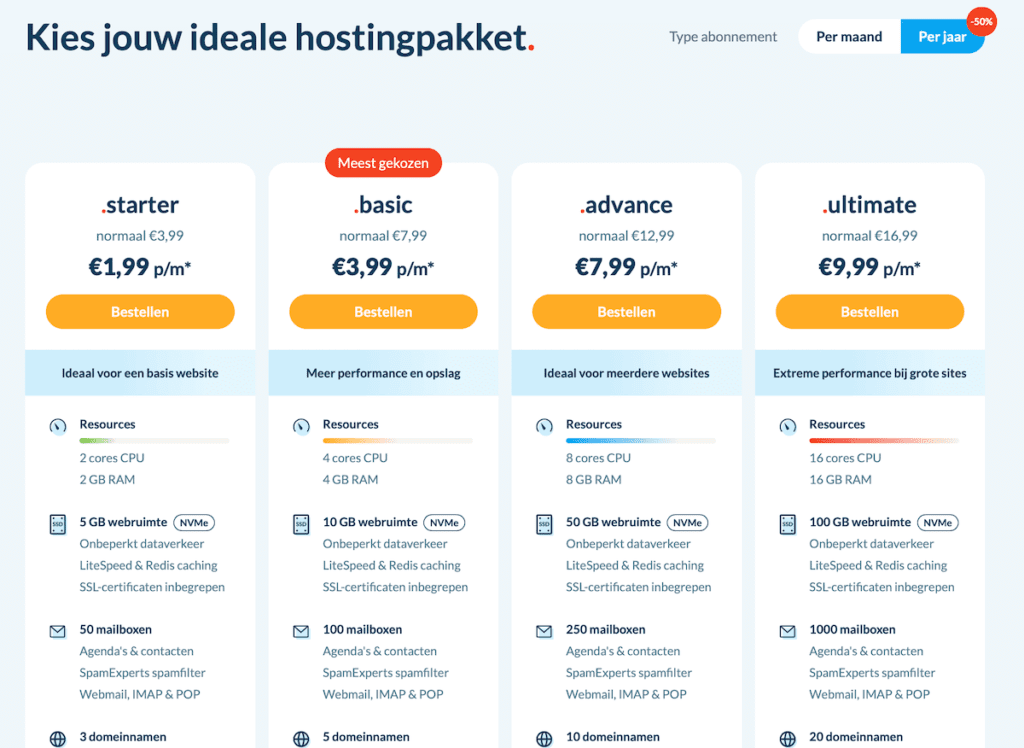Screen dimensions: 1024x748
Task: Click the globe icon next to 5 domeinnamen
Action: click(x=300, y=737)
